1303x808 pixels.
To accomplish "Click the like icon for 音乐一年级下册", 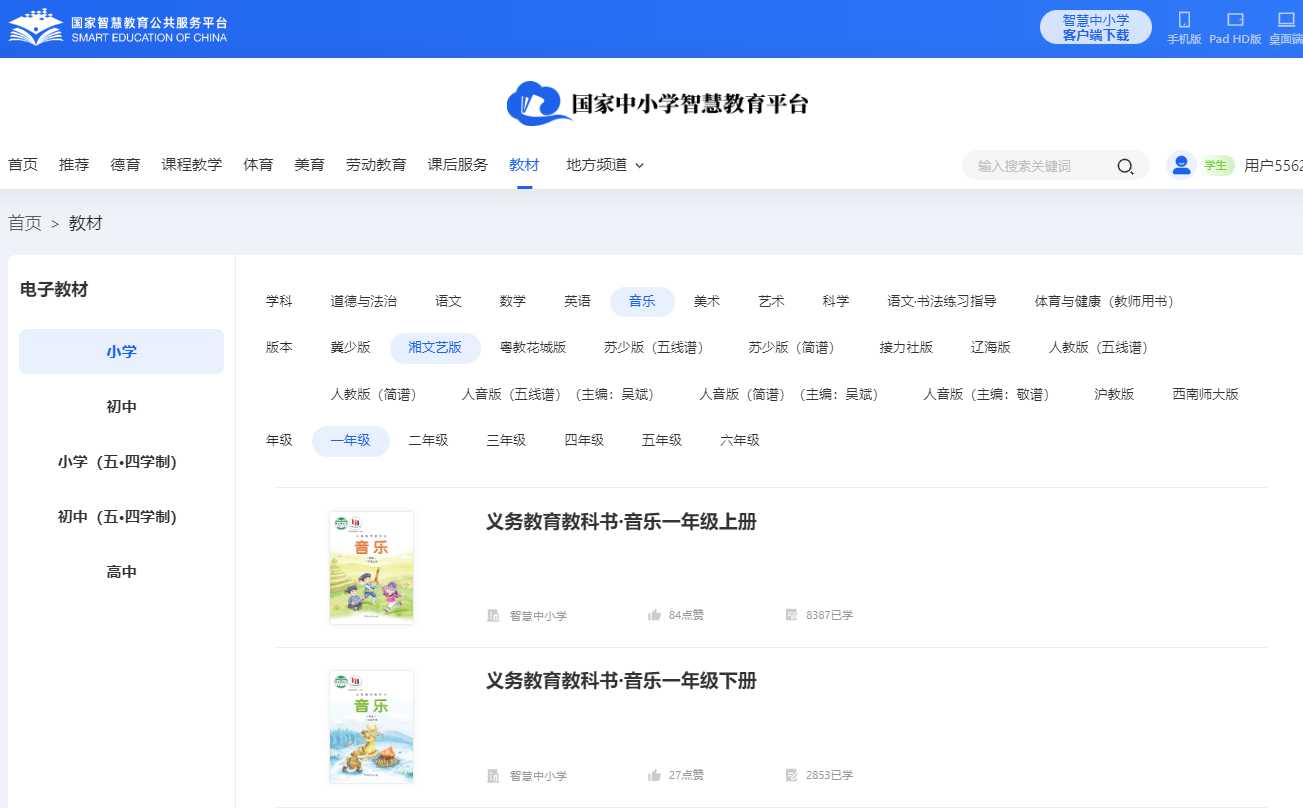I will 655,775.
